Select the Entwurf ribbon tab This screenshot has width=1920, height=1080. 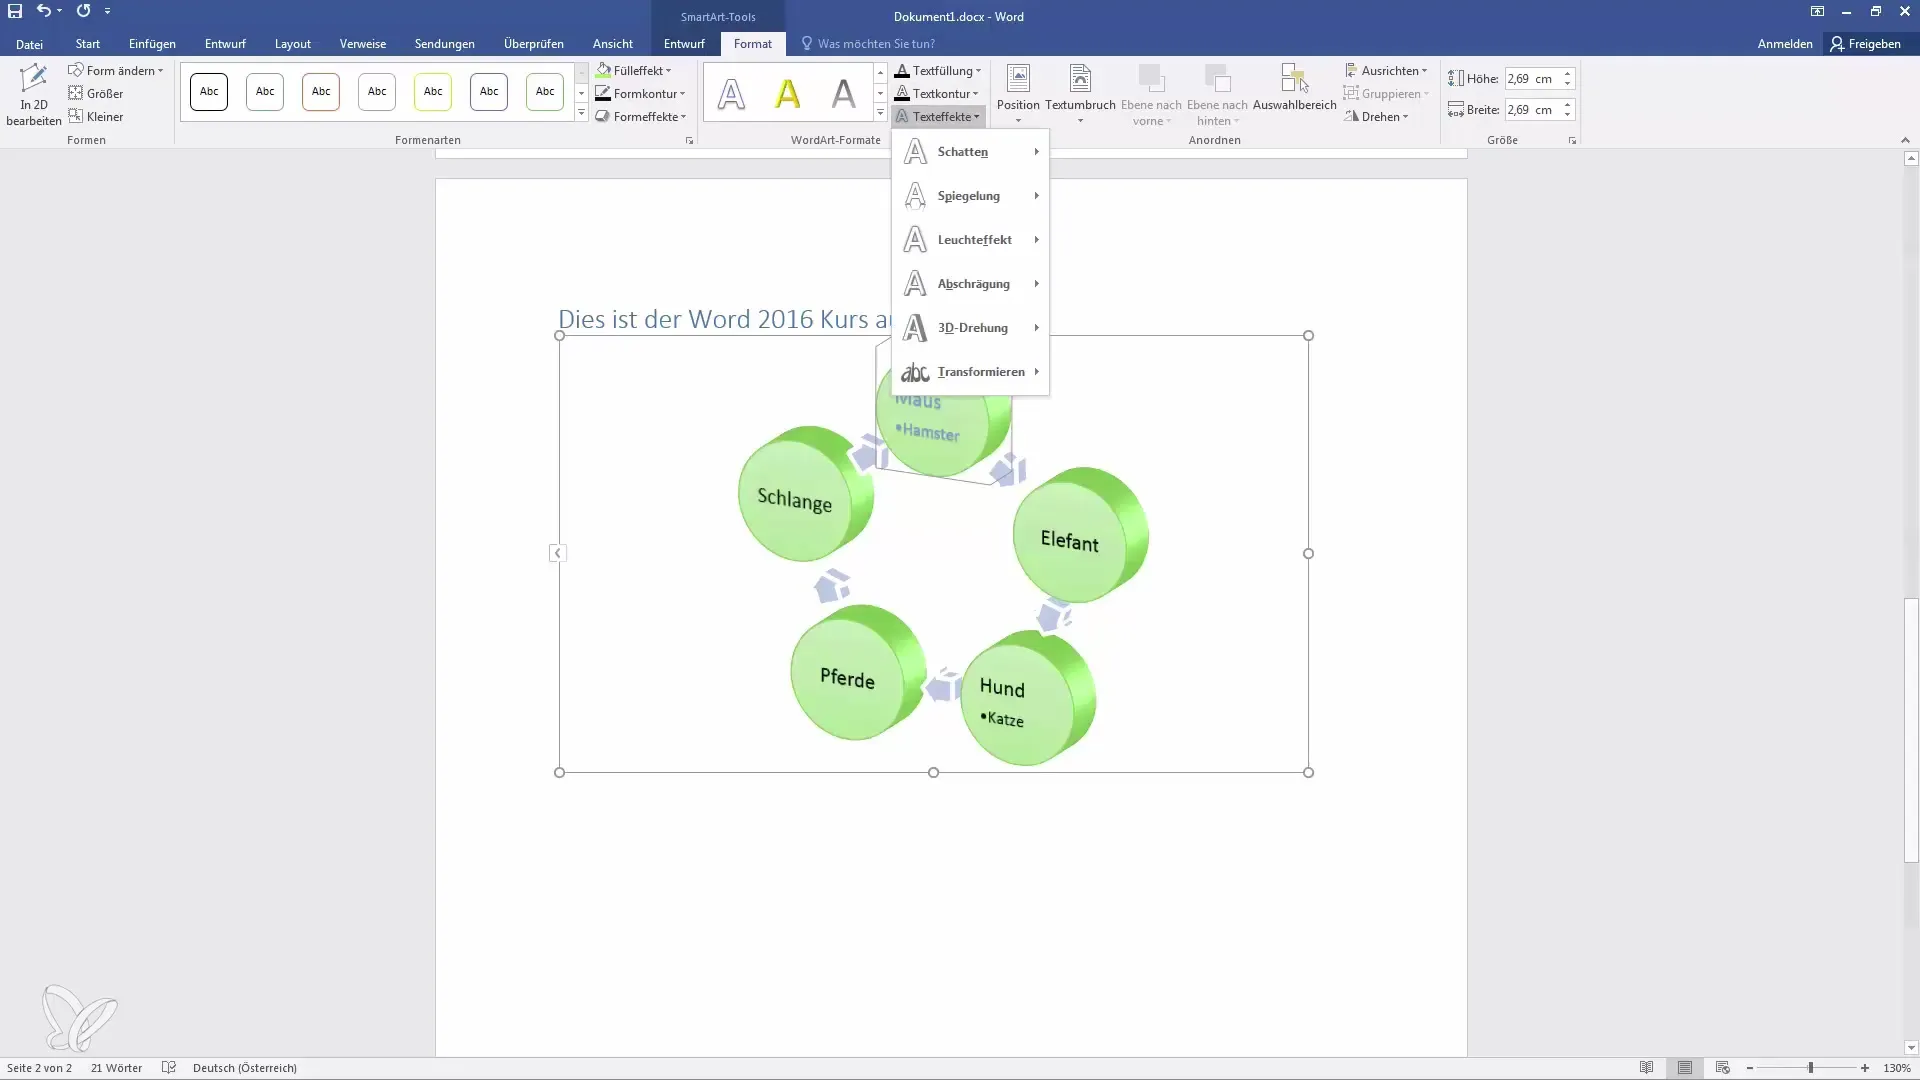coord(225,44)
